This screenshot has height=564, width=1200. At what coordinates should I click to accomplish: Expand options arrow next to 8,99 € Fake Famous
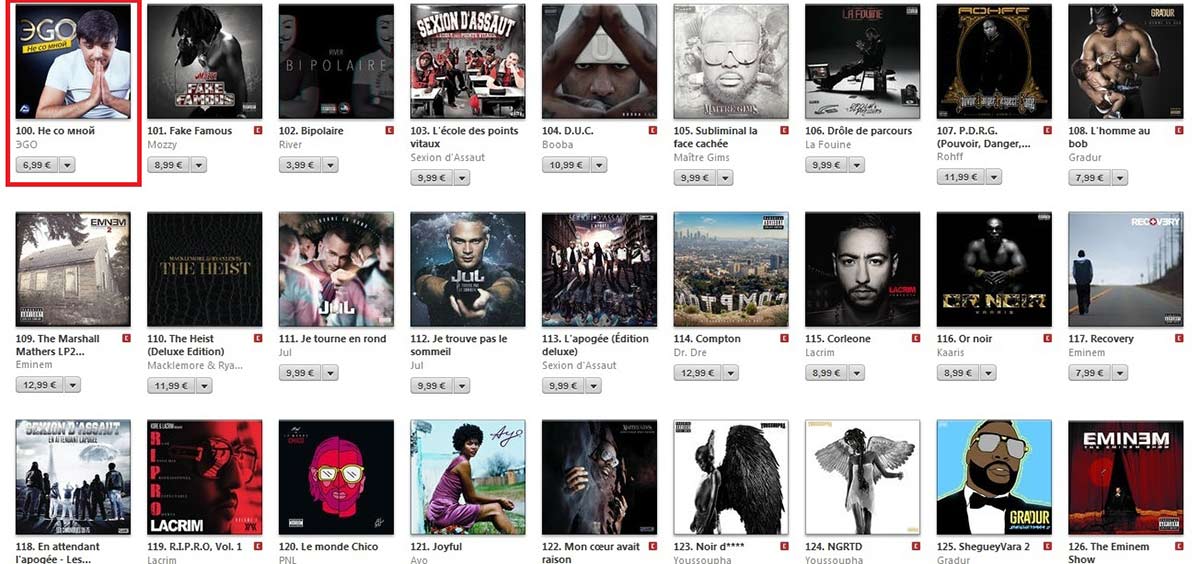tap(198, 164)
